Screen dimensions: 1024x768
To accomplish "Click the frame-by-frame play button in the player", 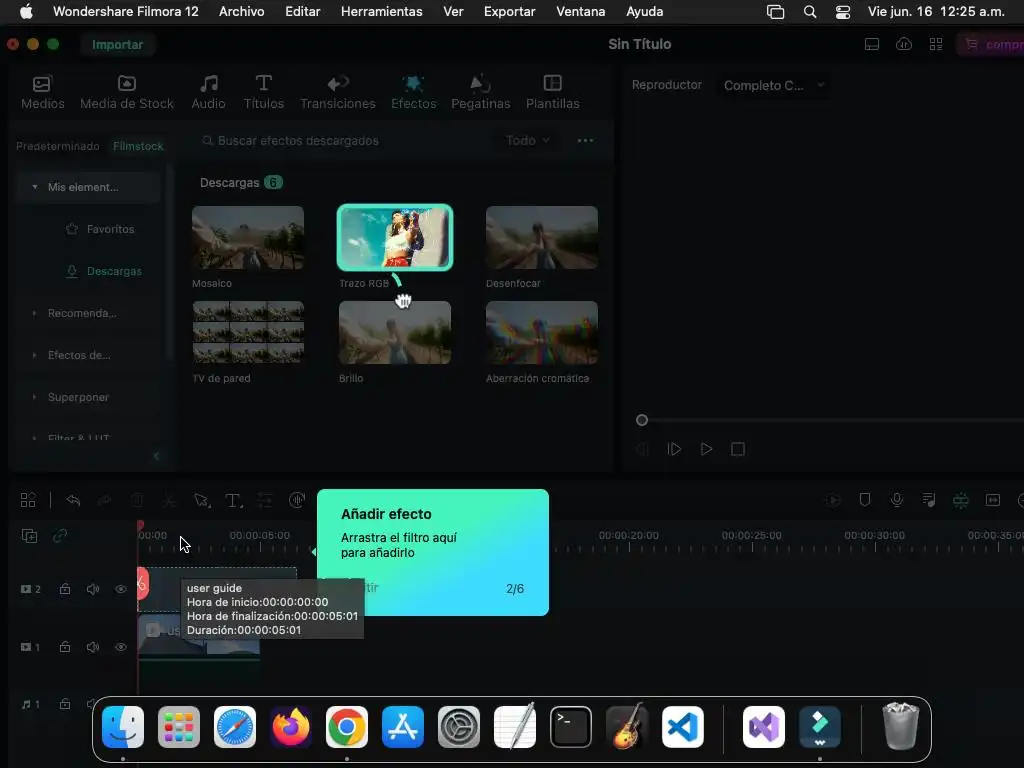I will point(674,449).
